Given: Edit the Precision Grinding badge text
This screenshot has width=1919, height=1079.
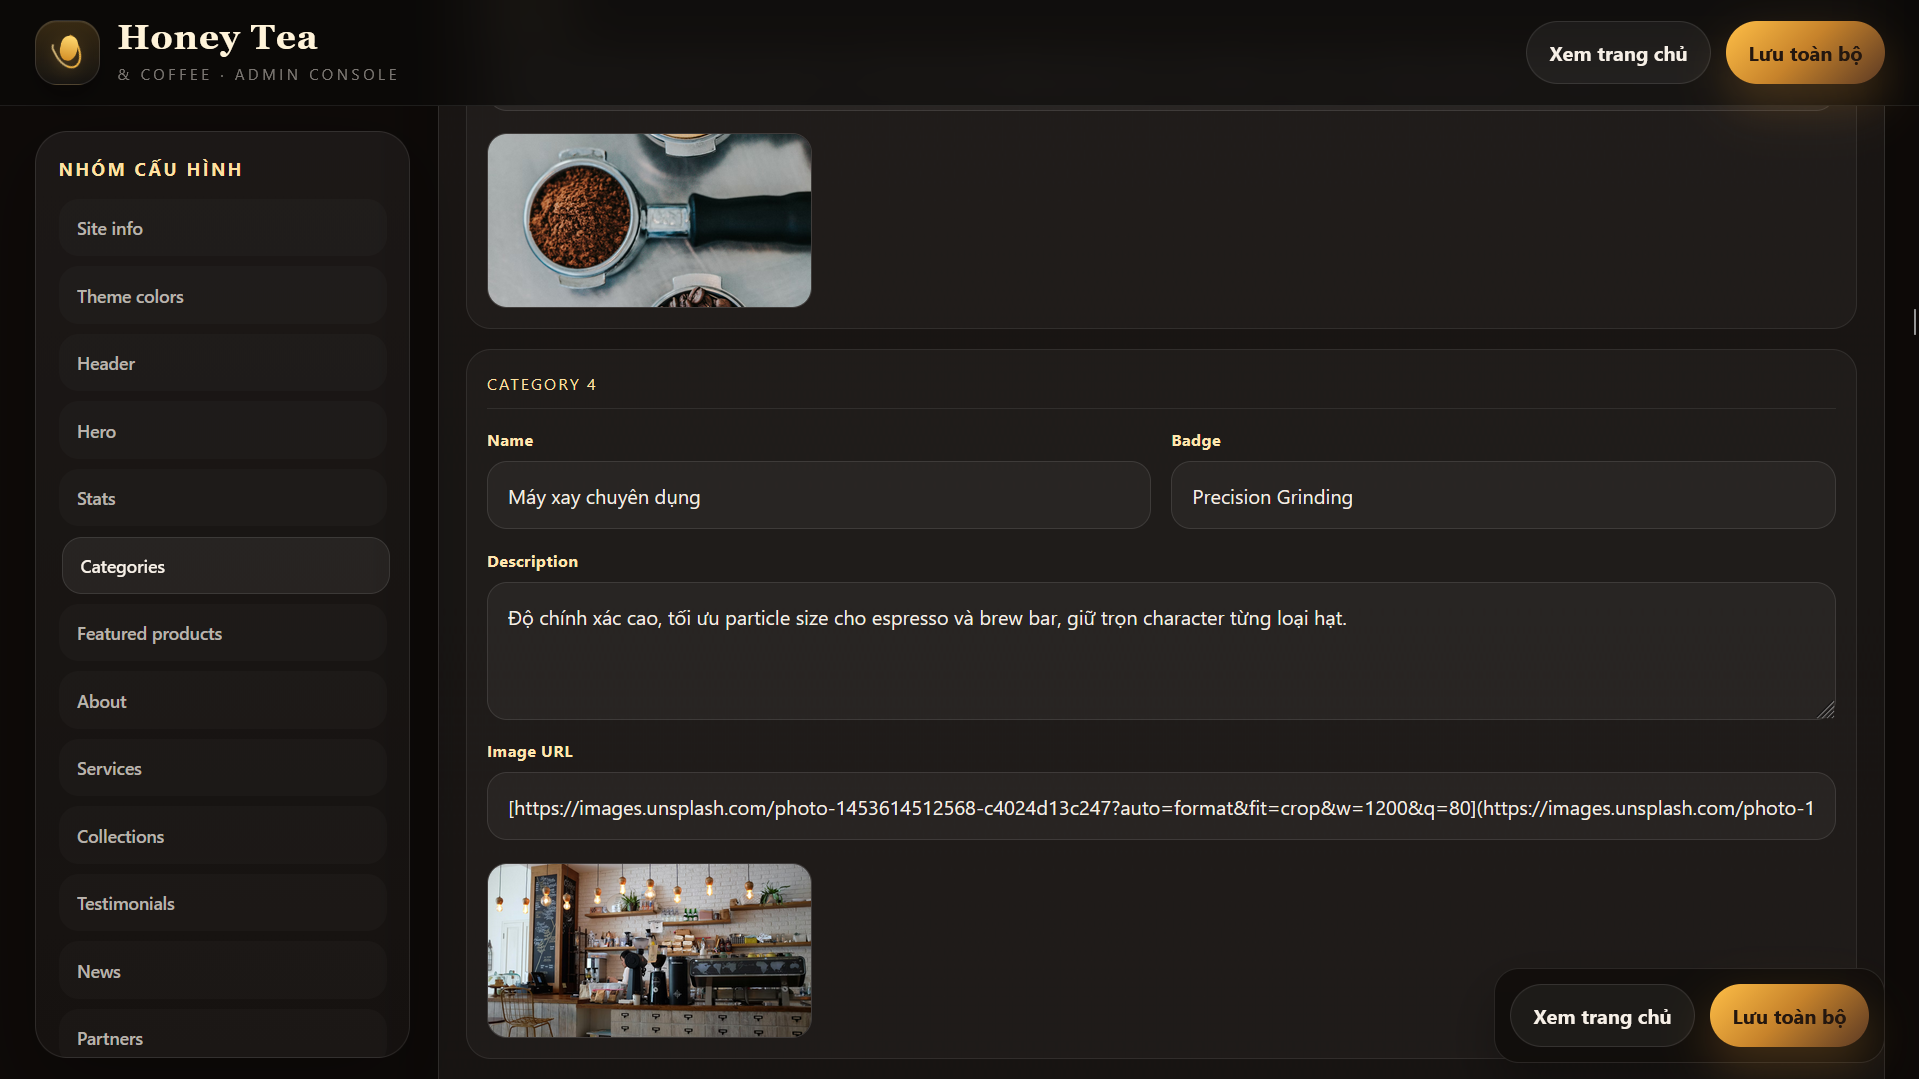Looking at the screenshot, I should tap(1502, 495).
